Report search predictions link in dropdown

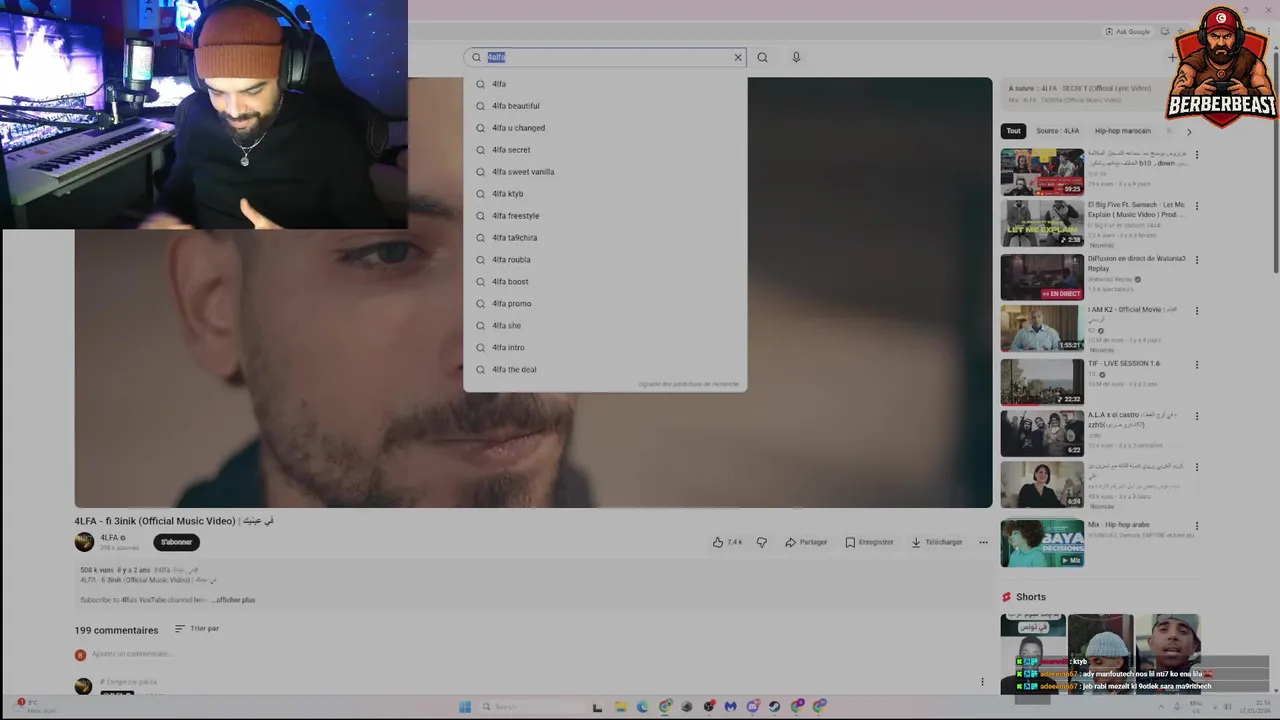[689, 384]
